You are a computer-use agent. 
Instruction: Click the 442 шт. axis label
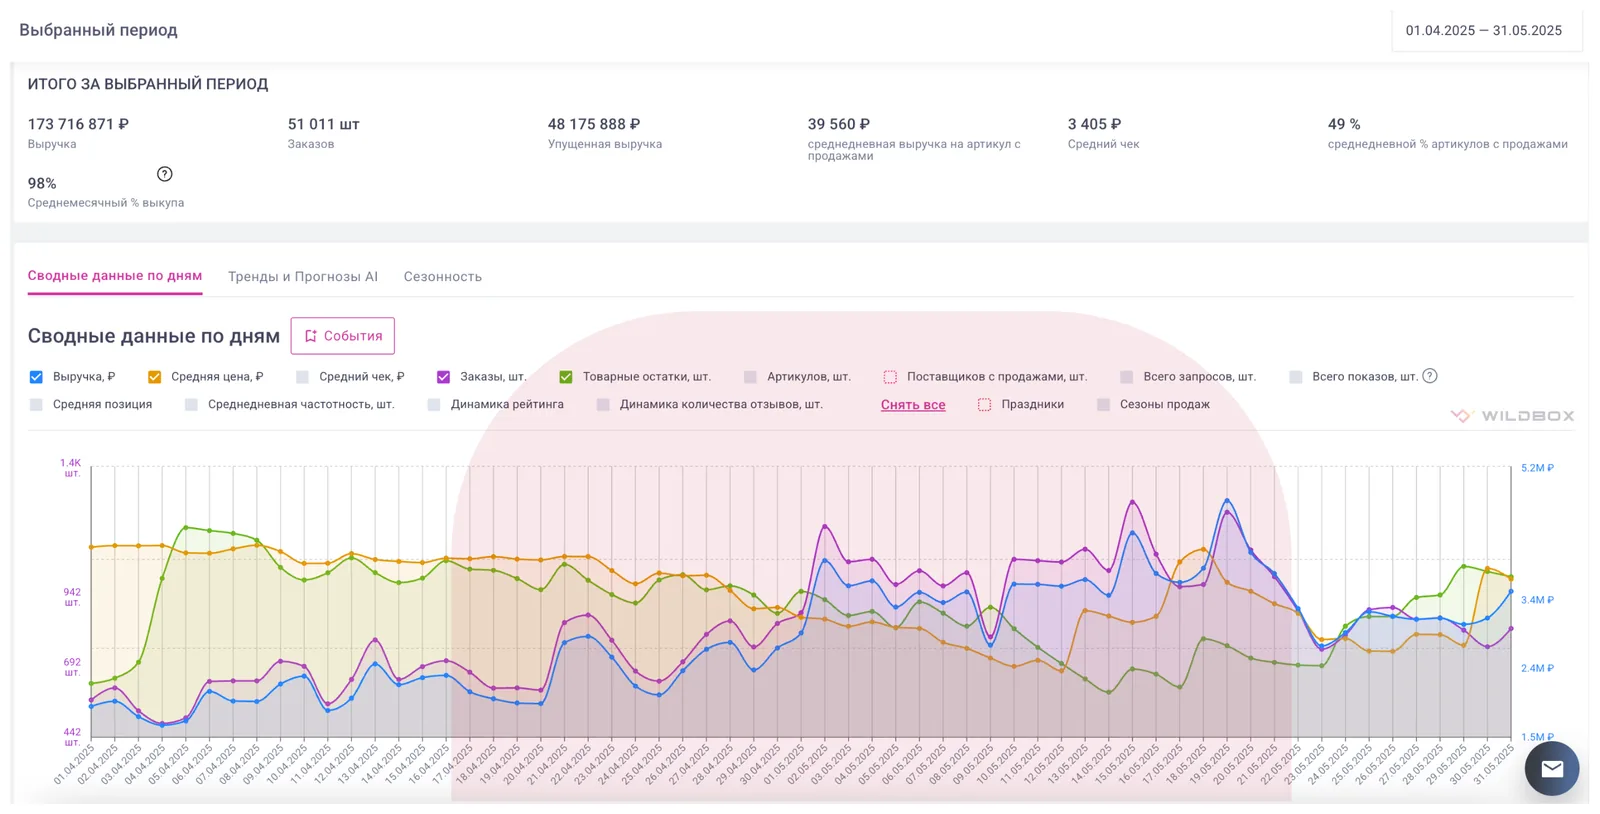click(x=72, y=737)
